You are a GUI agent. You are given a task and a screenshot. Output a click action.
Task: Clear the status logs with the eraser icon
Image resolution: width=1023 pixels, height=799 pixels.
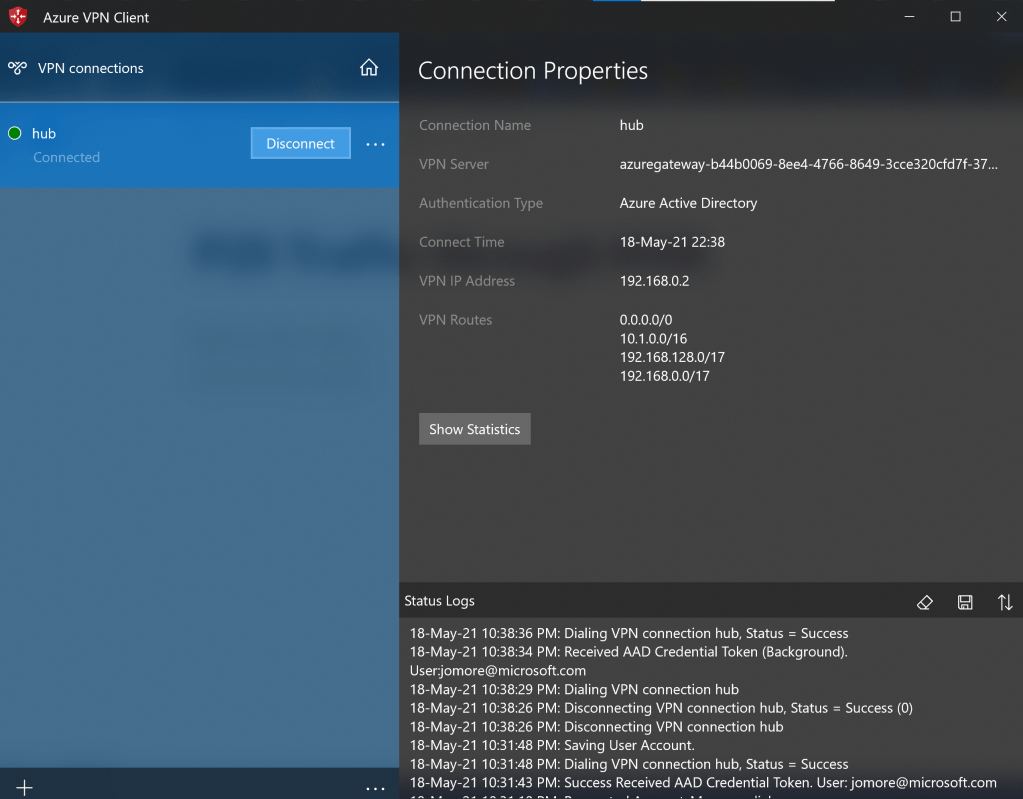click(925, 602)
